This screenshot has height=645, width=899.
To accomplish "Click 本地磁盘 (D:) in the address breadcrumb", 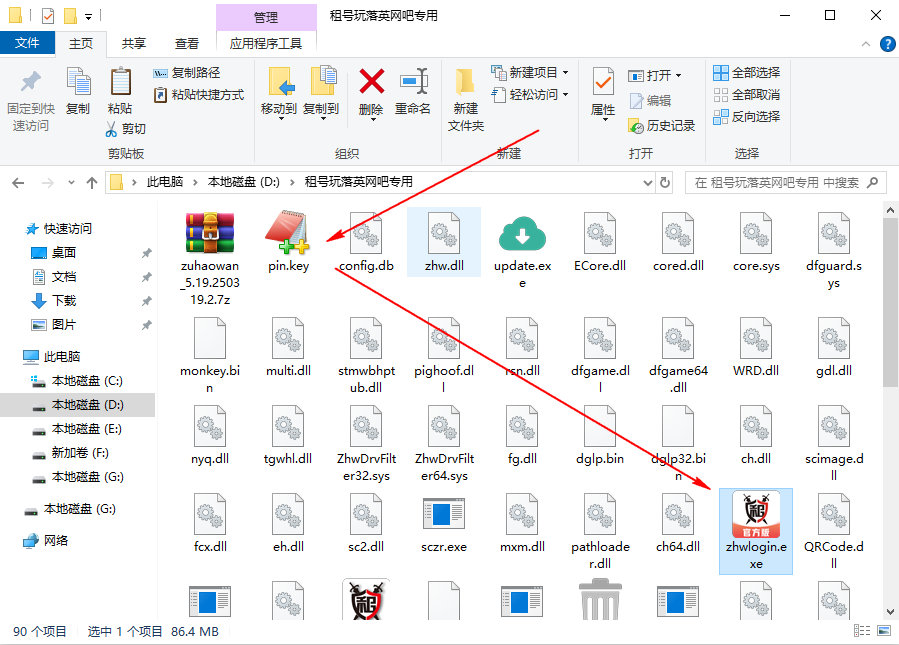I will coord(244,182).
